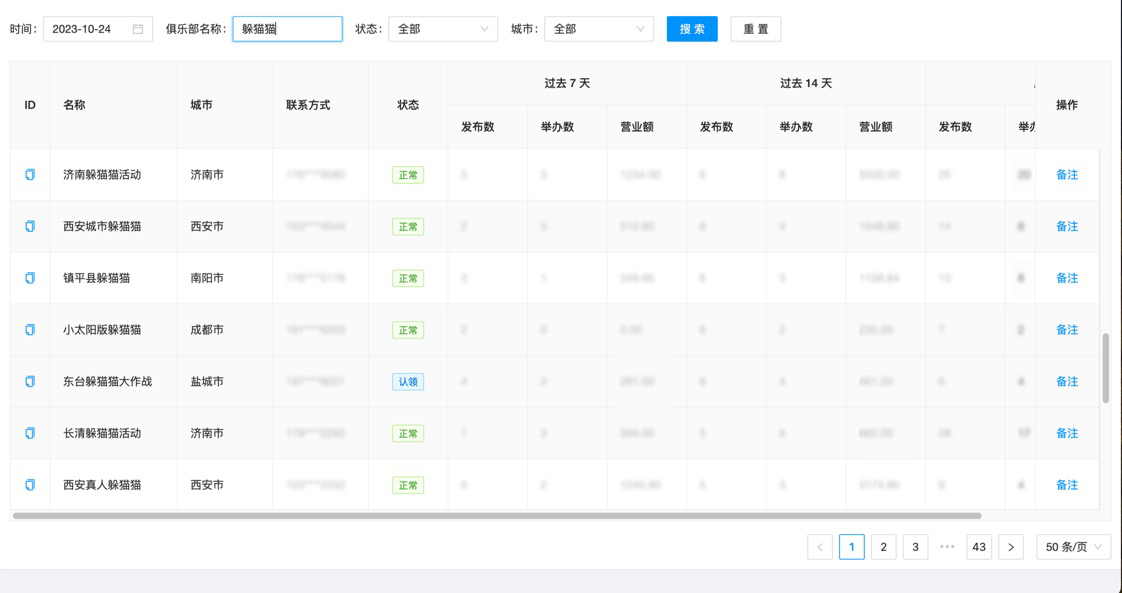The width and height of the screenshot is (1122, 593).
Task: Click the 正常 tag in 镇平县躲猫猫 row
Action: tap(408, 278)
